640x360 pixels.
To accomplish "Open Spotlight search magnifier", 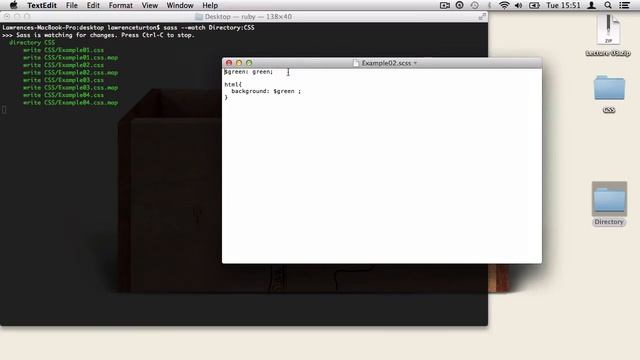I will pyautogui.click(x=608, y=5).
